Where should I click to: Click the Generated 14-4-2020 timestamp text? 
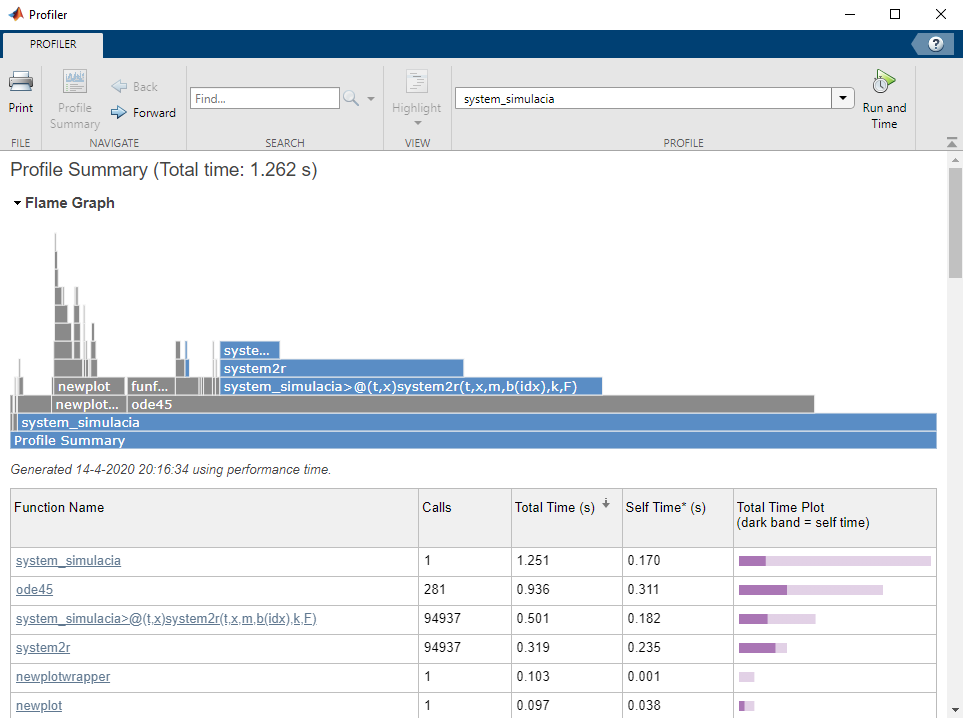click(171, 470)
